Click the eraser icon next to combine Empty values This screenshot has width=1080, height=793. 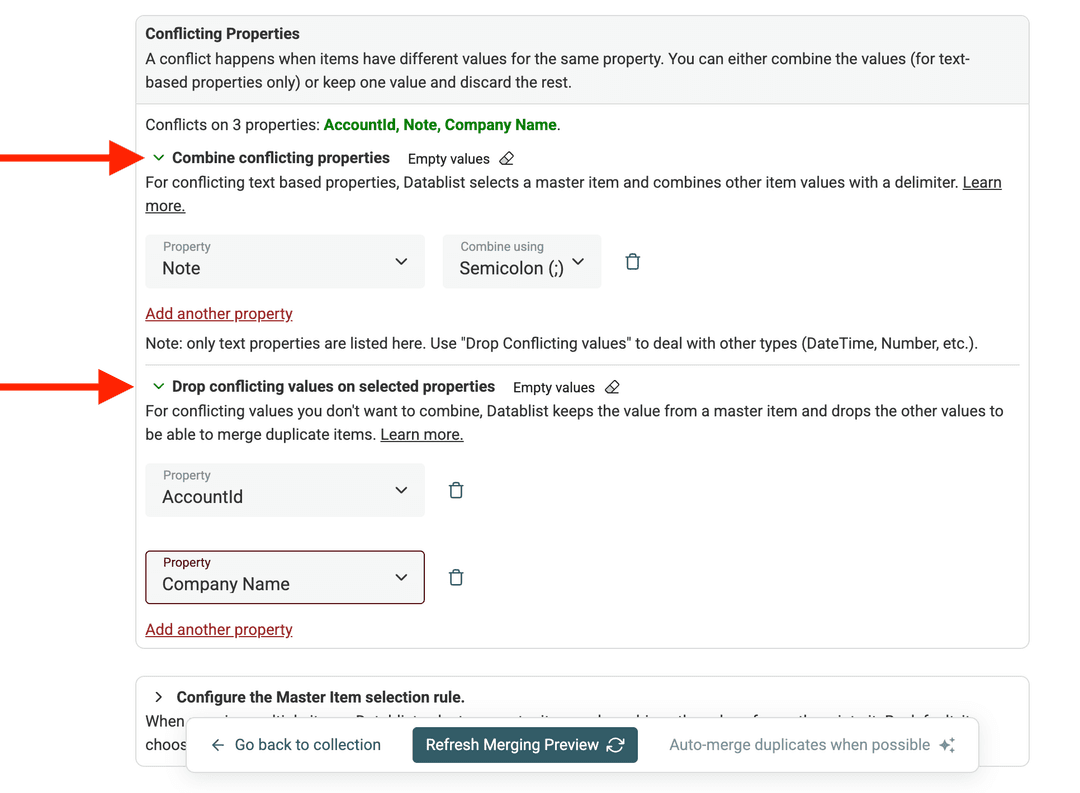[x=506, y=158]
